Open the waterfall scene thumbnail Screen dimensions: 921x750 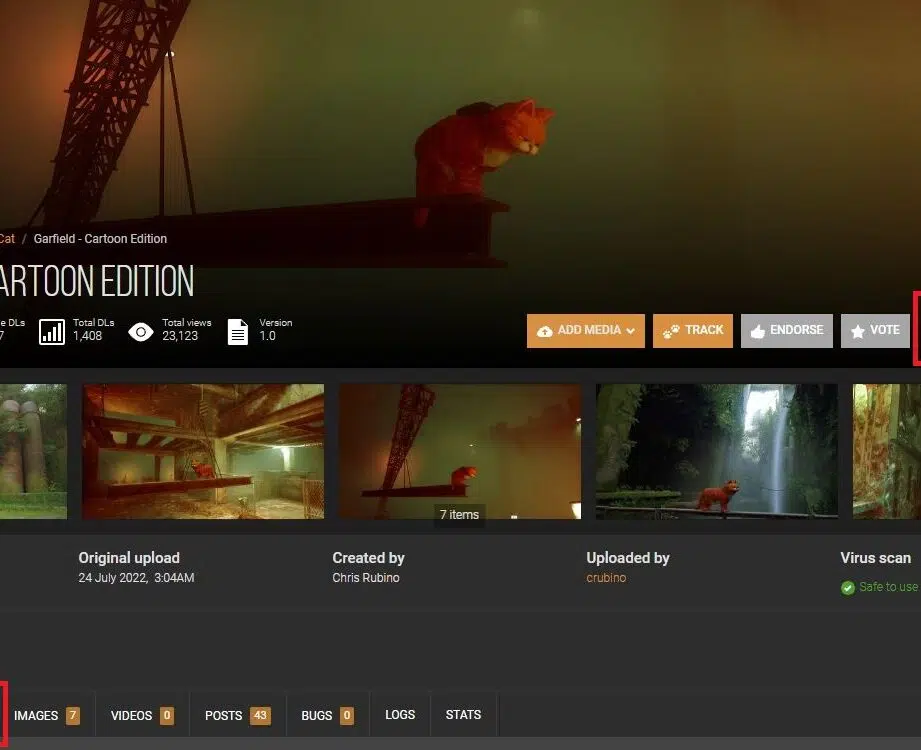[x=717, y=452]
